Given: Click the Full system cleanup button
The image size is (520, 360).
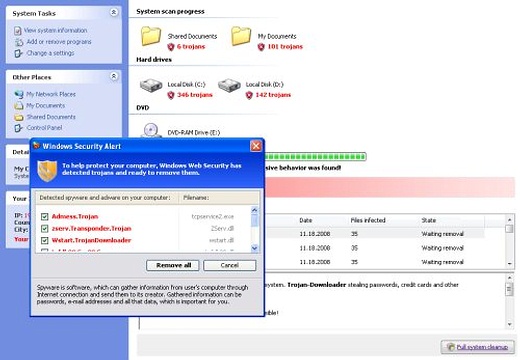Looking at the screenshot, I should [x=478, y=347].
